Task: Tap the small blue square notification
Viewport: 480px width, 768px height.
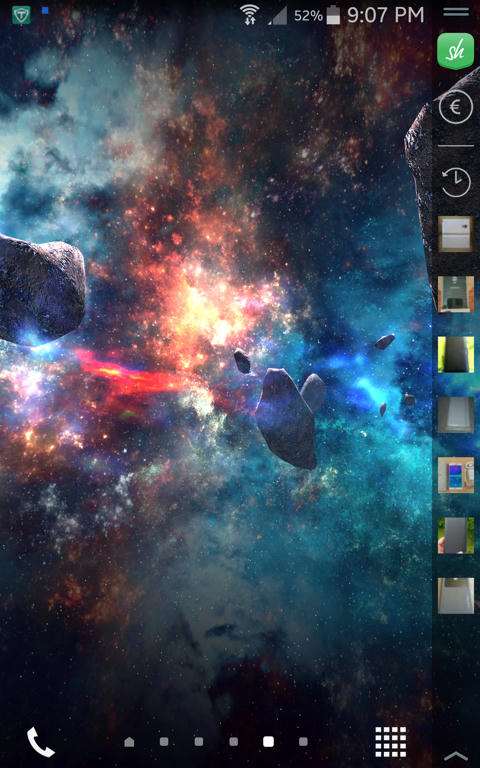Action: click(45, 10)
